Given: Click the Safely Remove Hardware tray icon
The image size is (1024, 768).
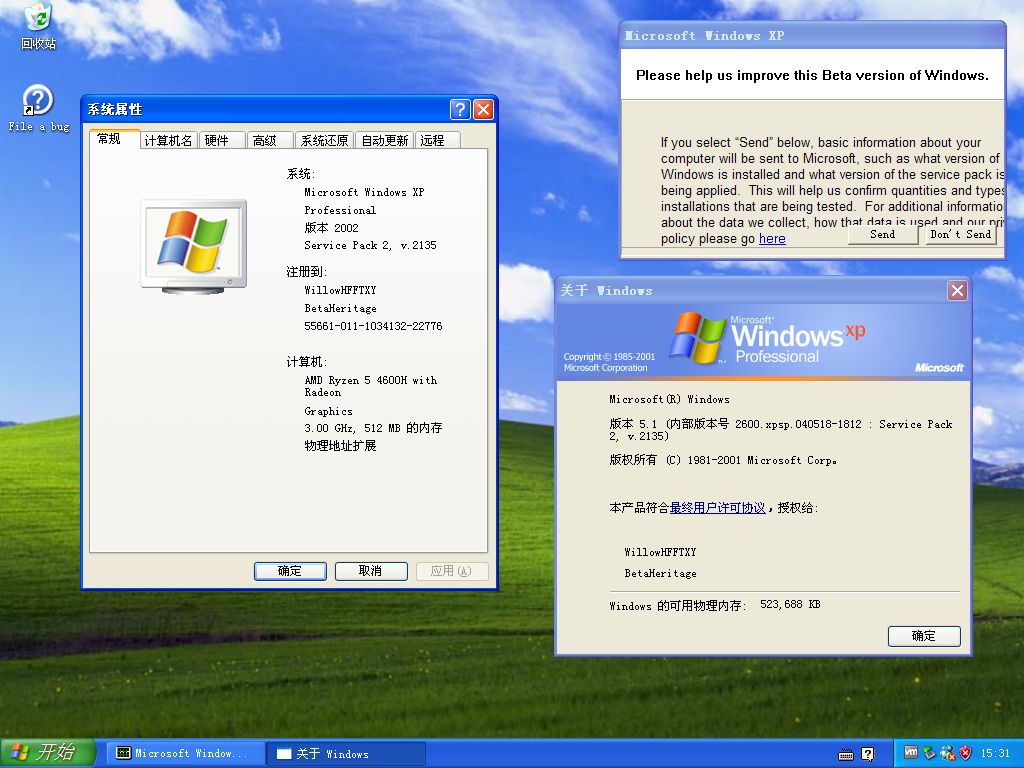Looking at the screenshot, I should (x=929, y=753).
